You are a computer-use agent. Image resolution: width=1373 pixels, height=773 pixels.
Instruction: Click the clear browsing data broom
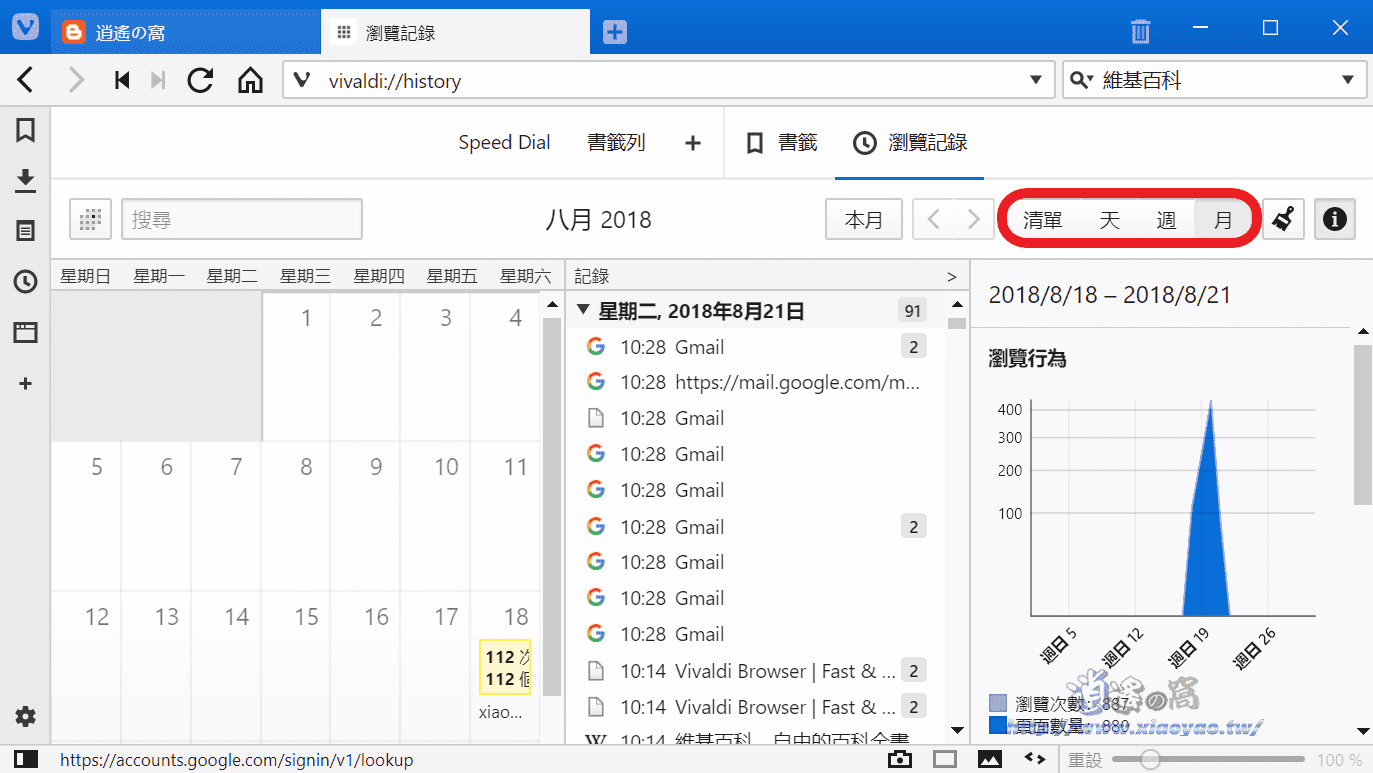point(1284,219)
